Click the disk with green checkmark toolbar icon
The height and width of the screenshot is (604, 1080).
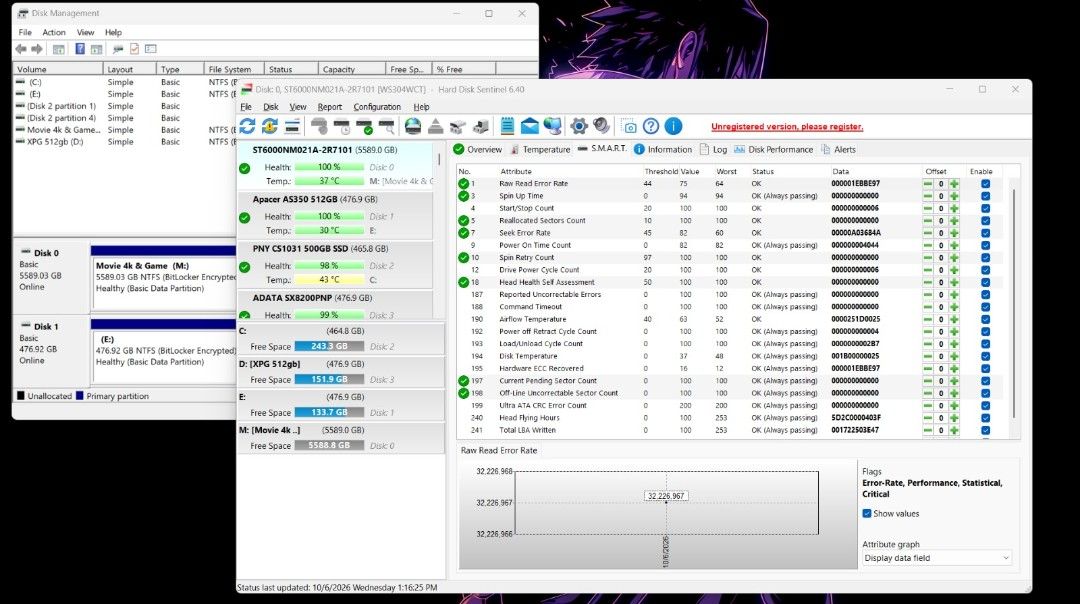364,126
